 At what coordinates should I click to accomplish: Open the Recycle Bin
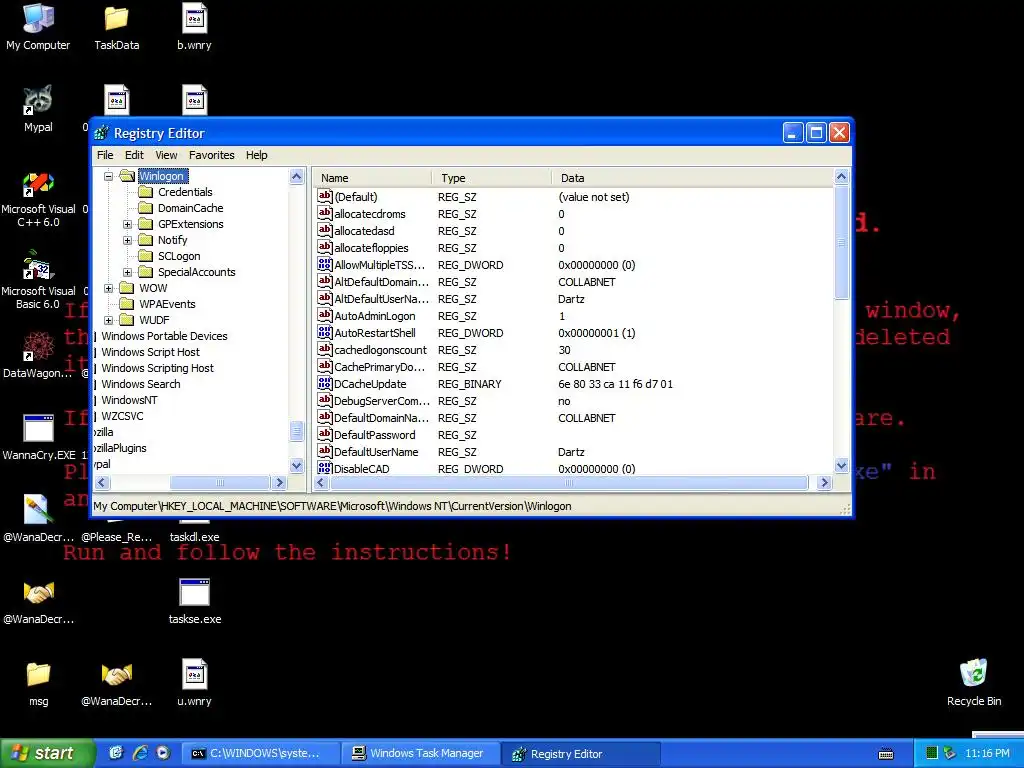point(974,683)
